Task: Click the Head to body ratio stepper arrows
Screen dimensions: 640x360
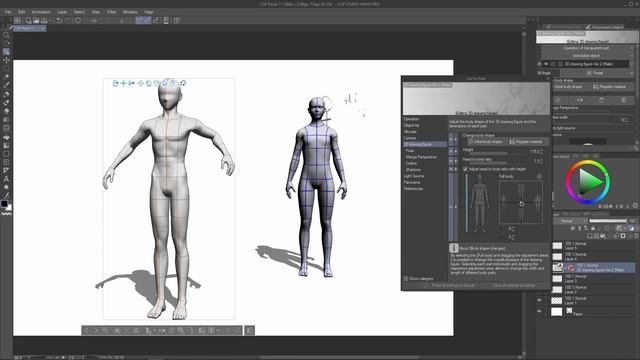Action: click(x=541, y=161)
